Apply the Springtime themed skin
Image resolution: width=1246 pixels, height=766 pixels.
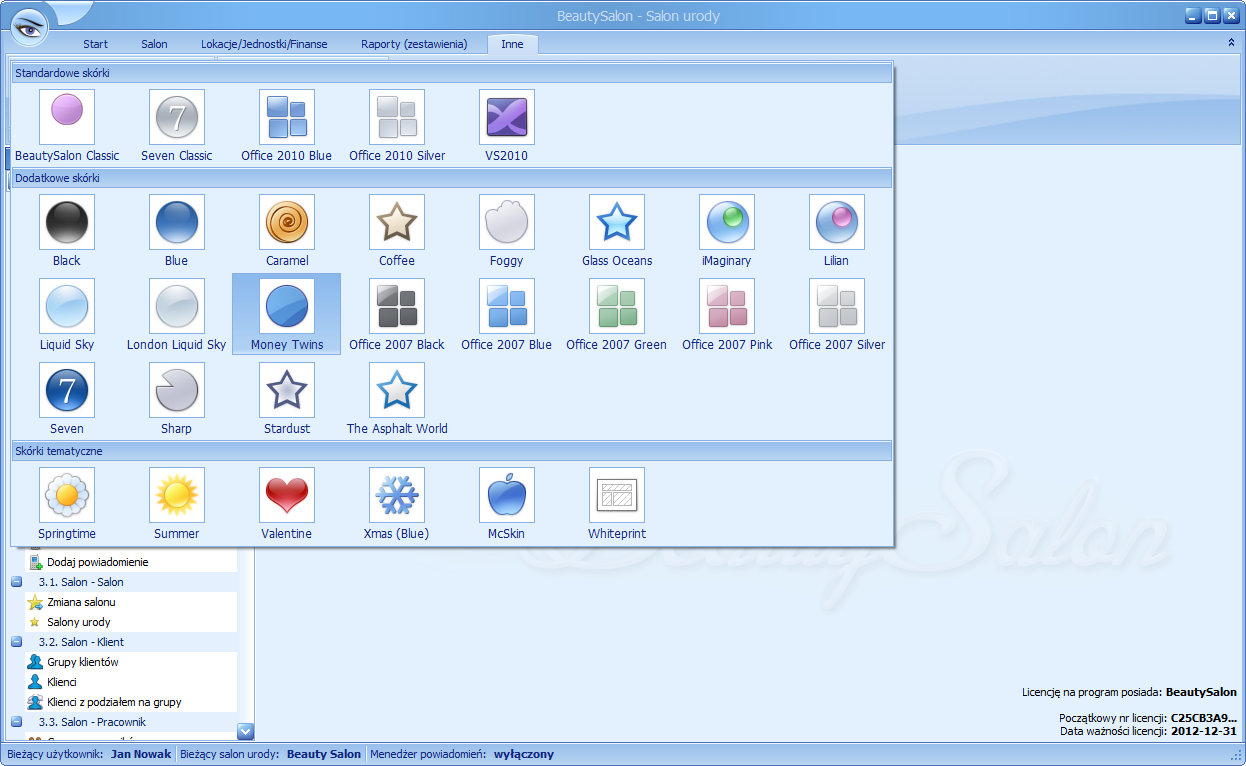(67, 504)
